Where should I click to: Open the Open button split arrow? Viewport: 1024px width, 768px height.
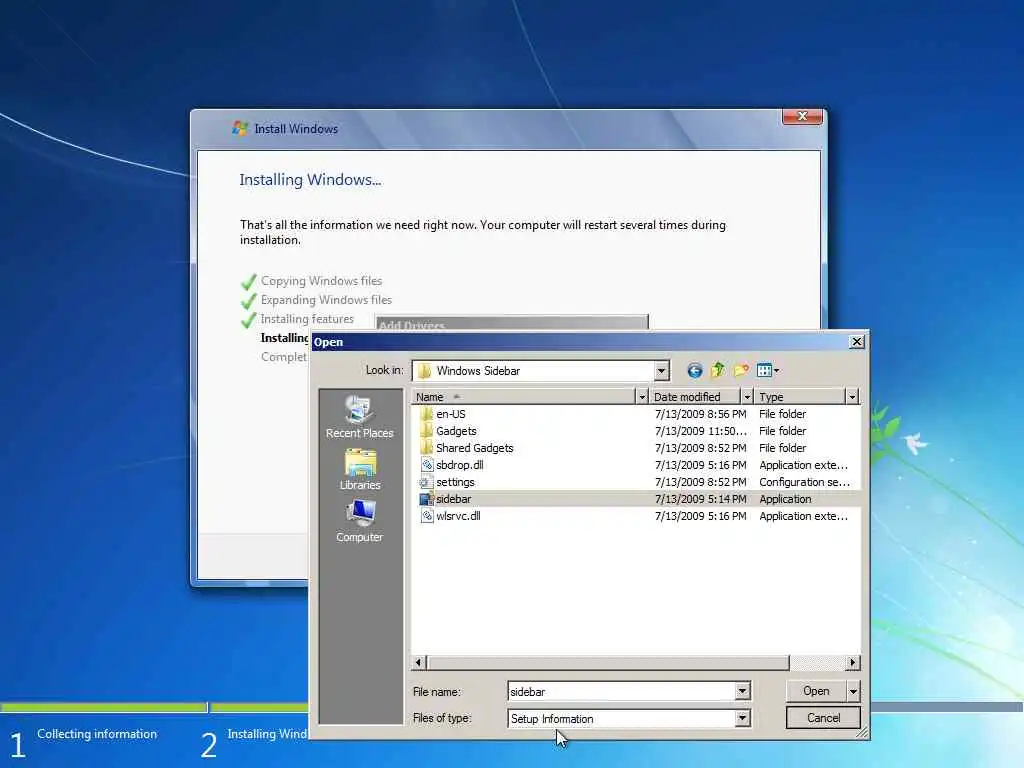coord(854,691)
